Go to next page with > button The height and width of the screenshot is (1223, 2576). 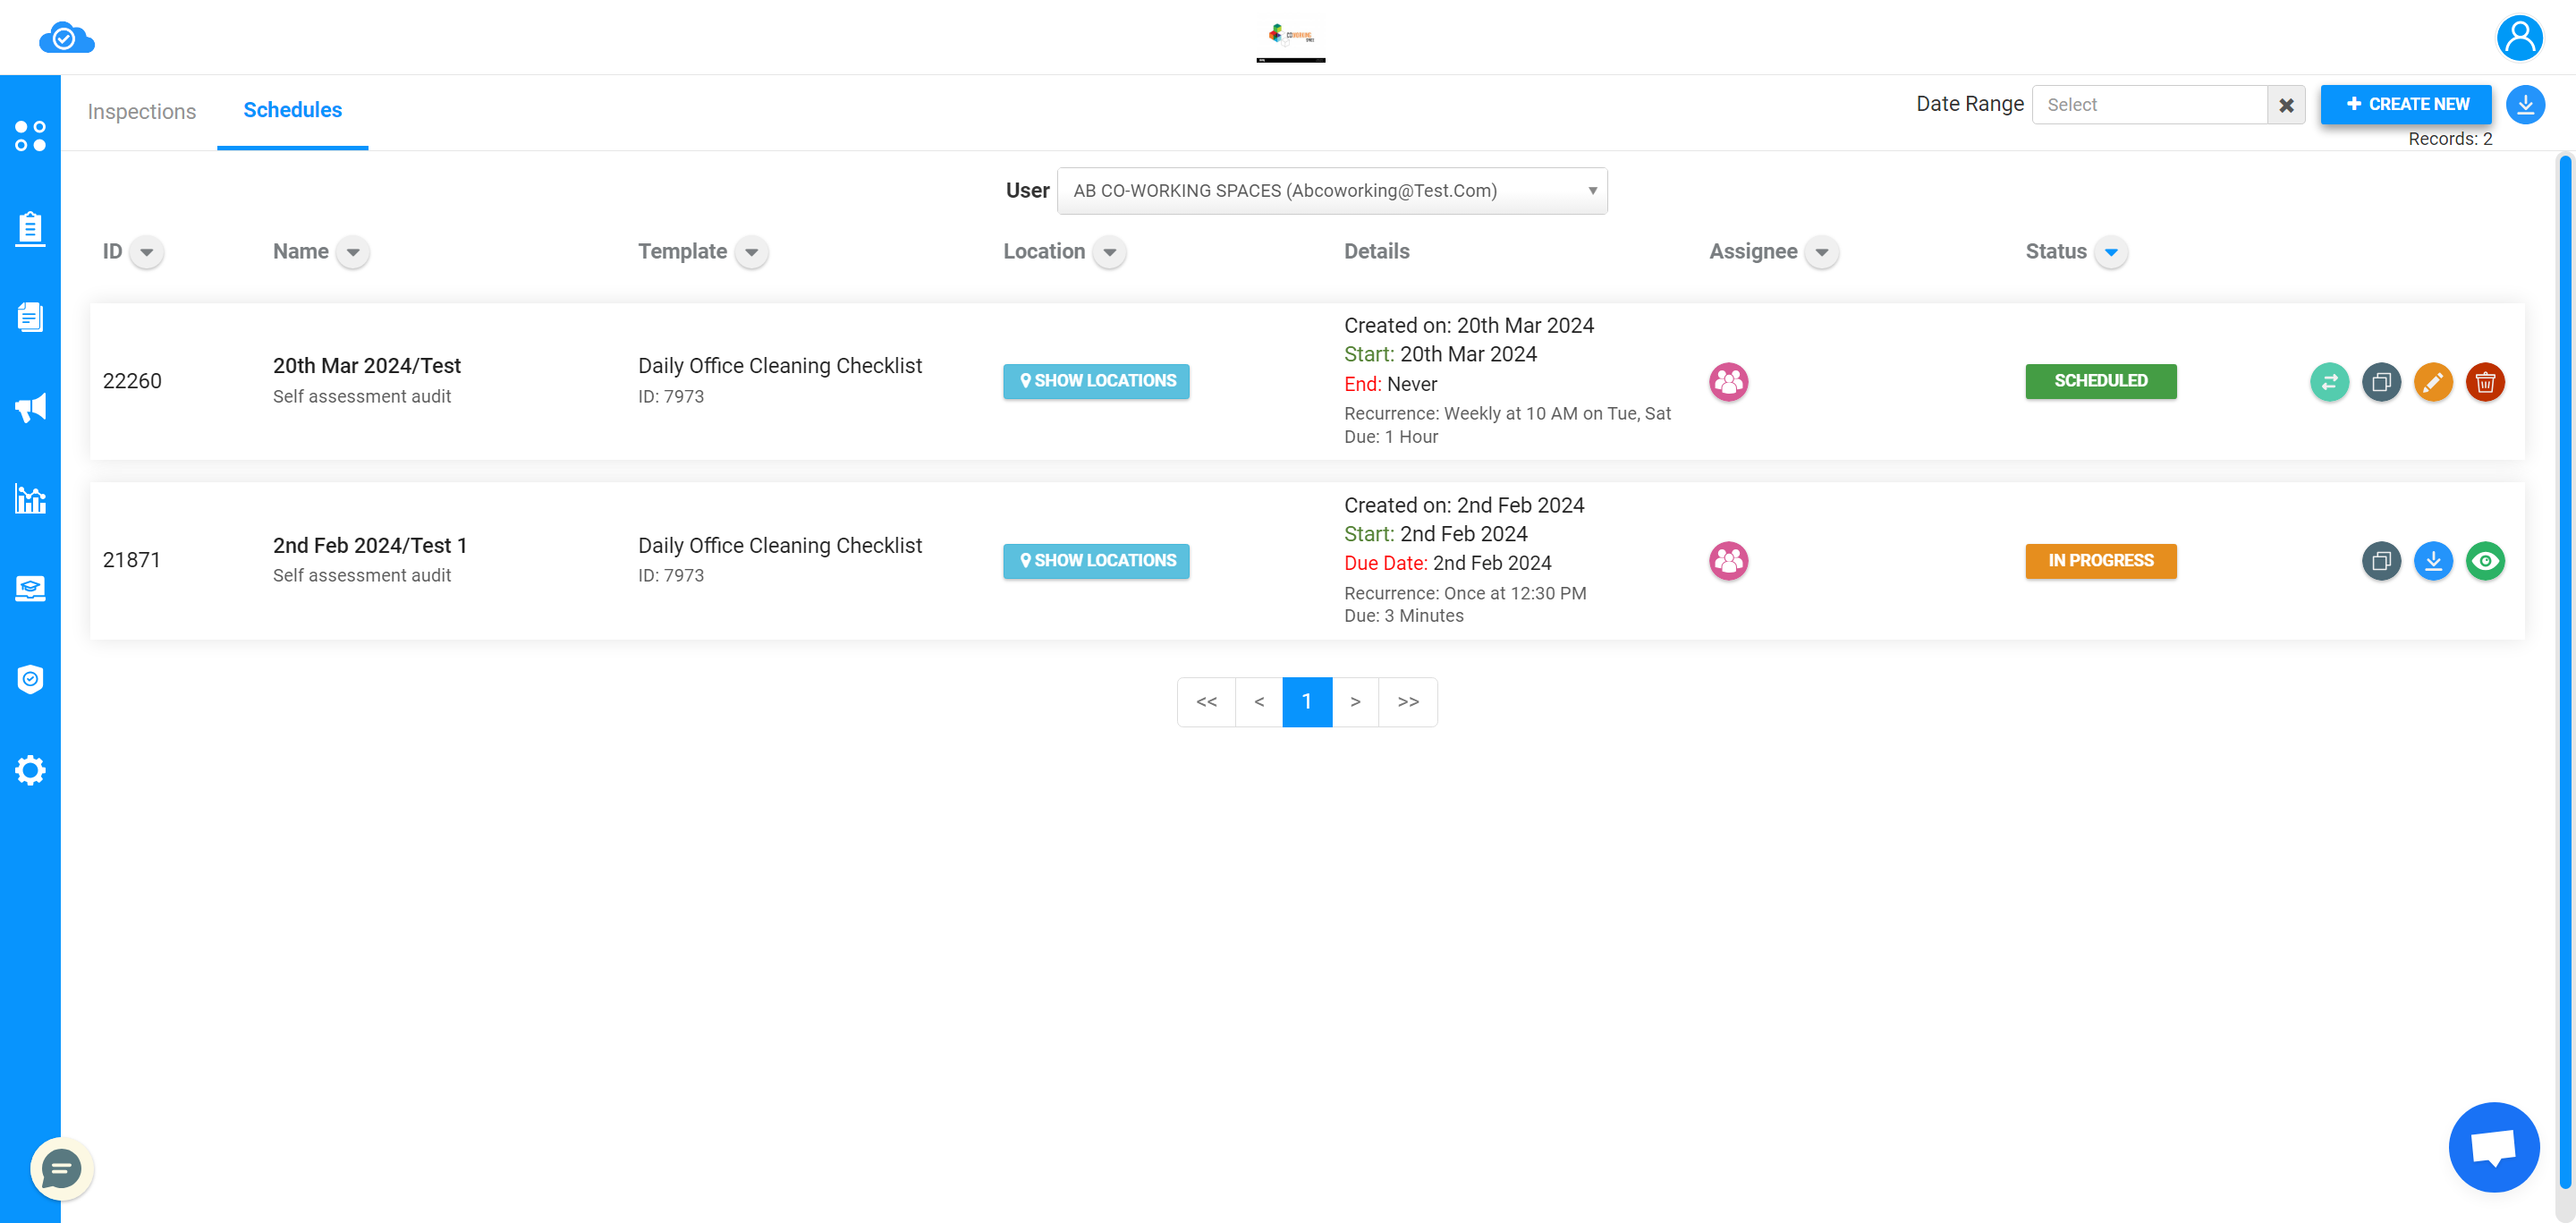point(1355,702)
